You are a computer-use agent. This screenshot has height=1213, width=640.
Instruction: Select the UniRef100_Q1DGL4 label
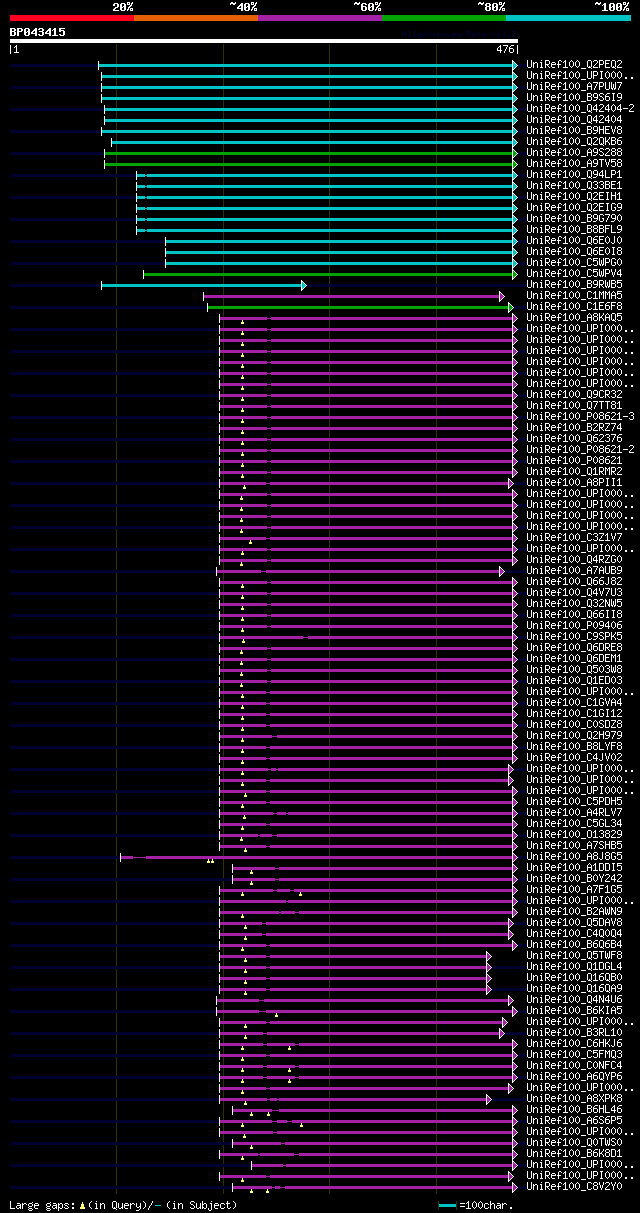574,966
